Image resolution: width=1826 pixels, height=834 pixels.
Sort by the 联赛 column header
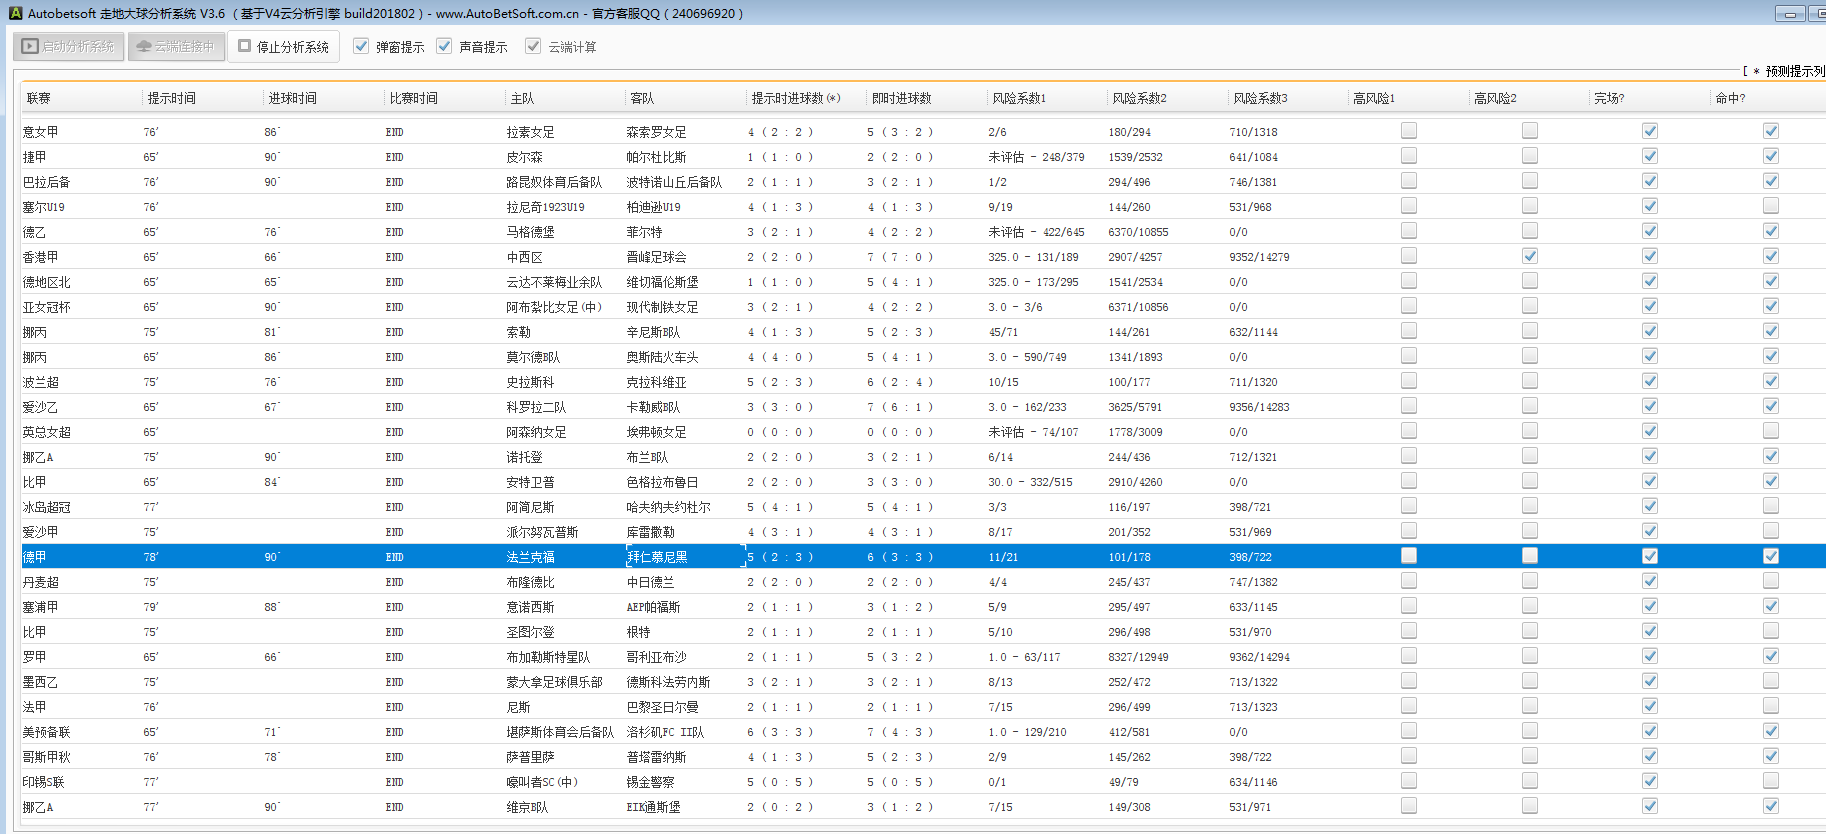click(39, 98)
